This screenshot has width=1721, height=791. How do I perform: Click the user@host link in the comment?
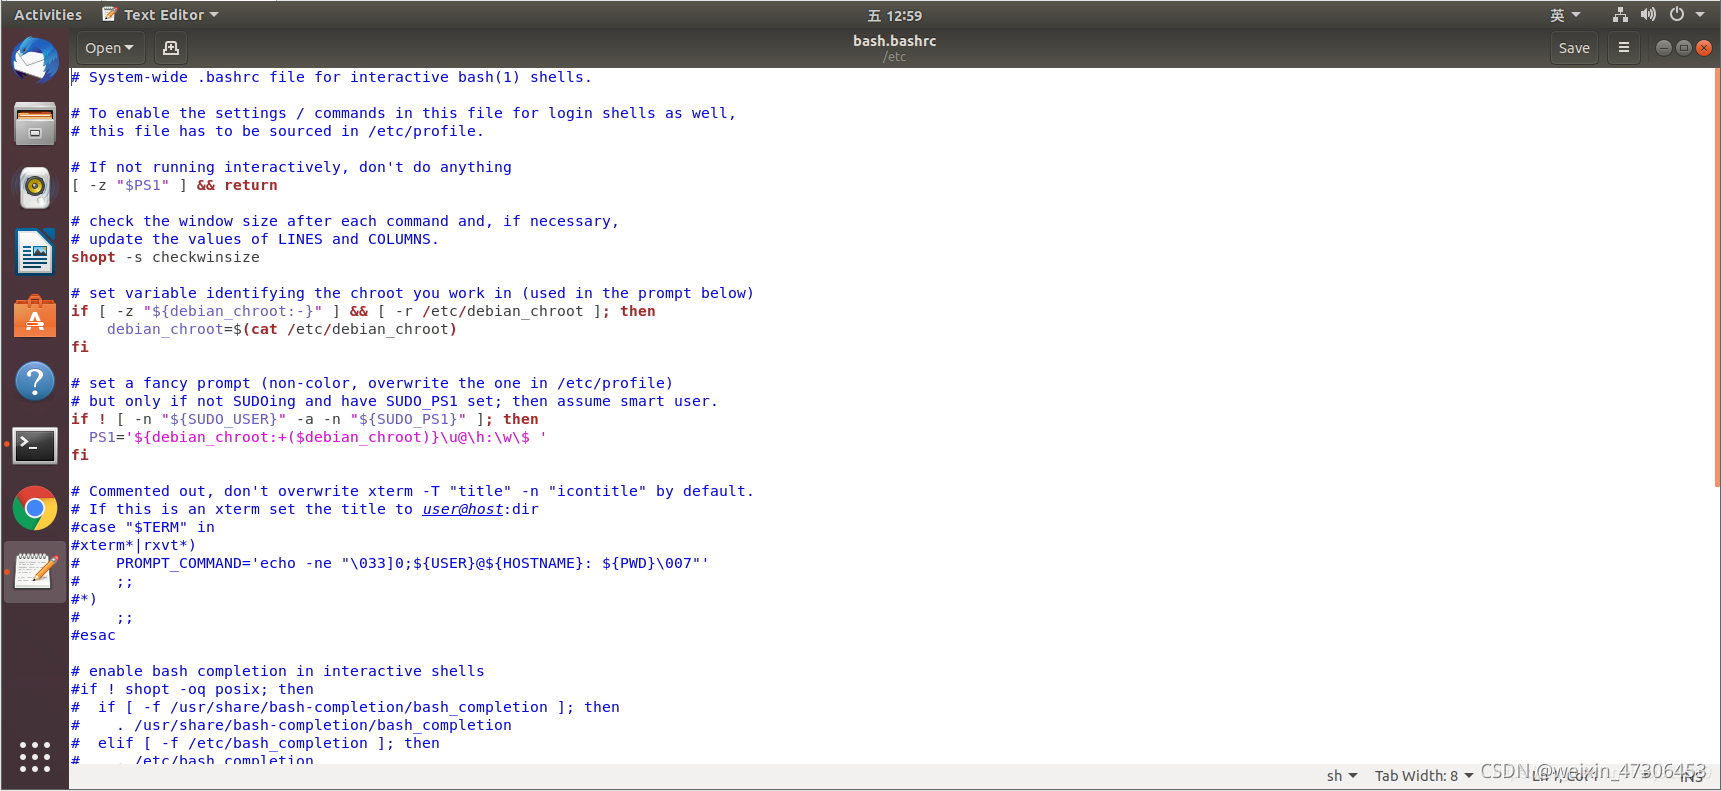coord(462,509)
